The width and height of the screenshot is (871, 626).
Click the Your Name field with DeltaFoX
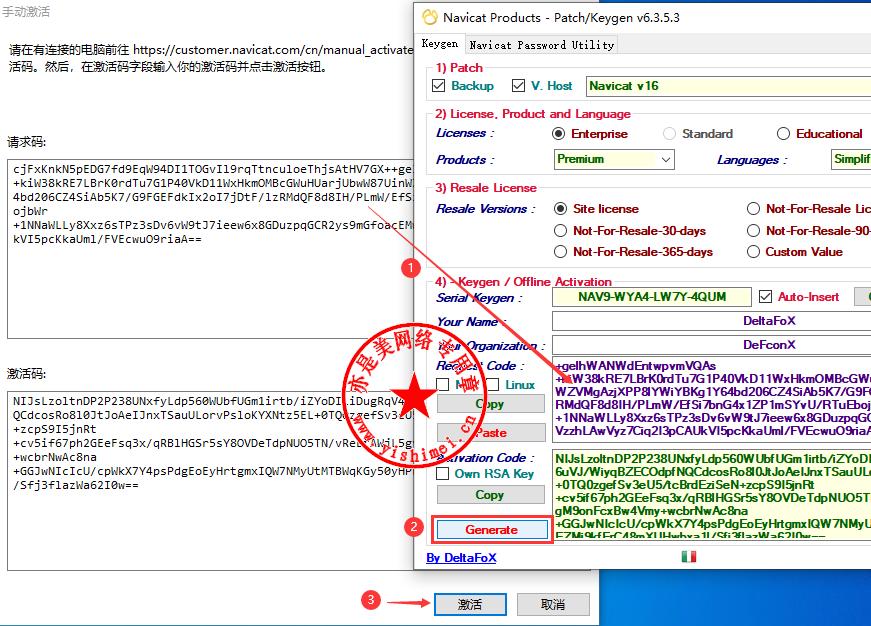click(712, 321)
